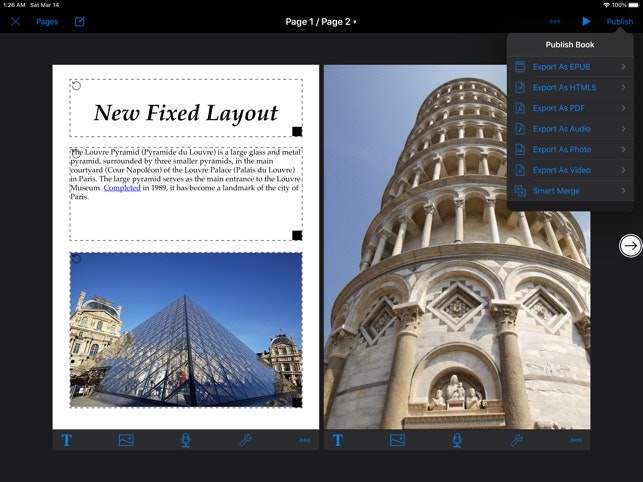The height and width of the screenshot is (482, 643).
Task: Expand the Export As EPUB chevron
Action: point(623,67)
